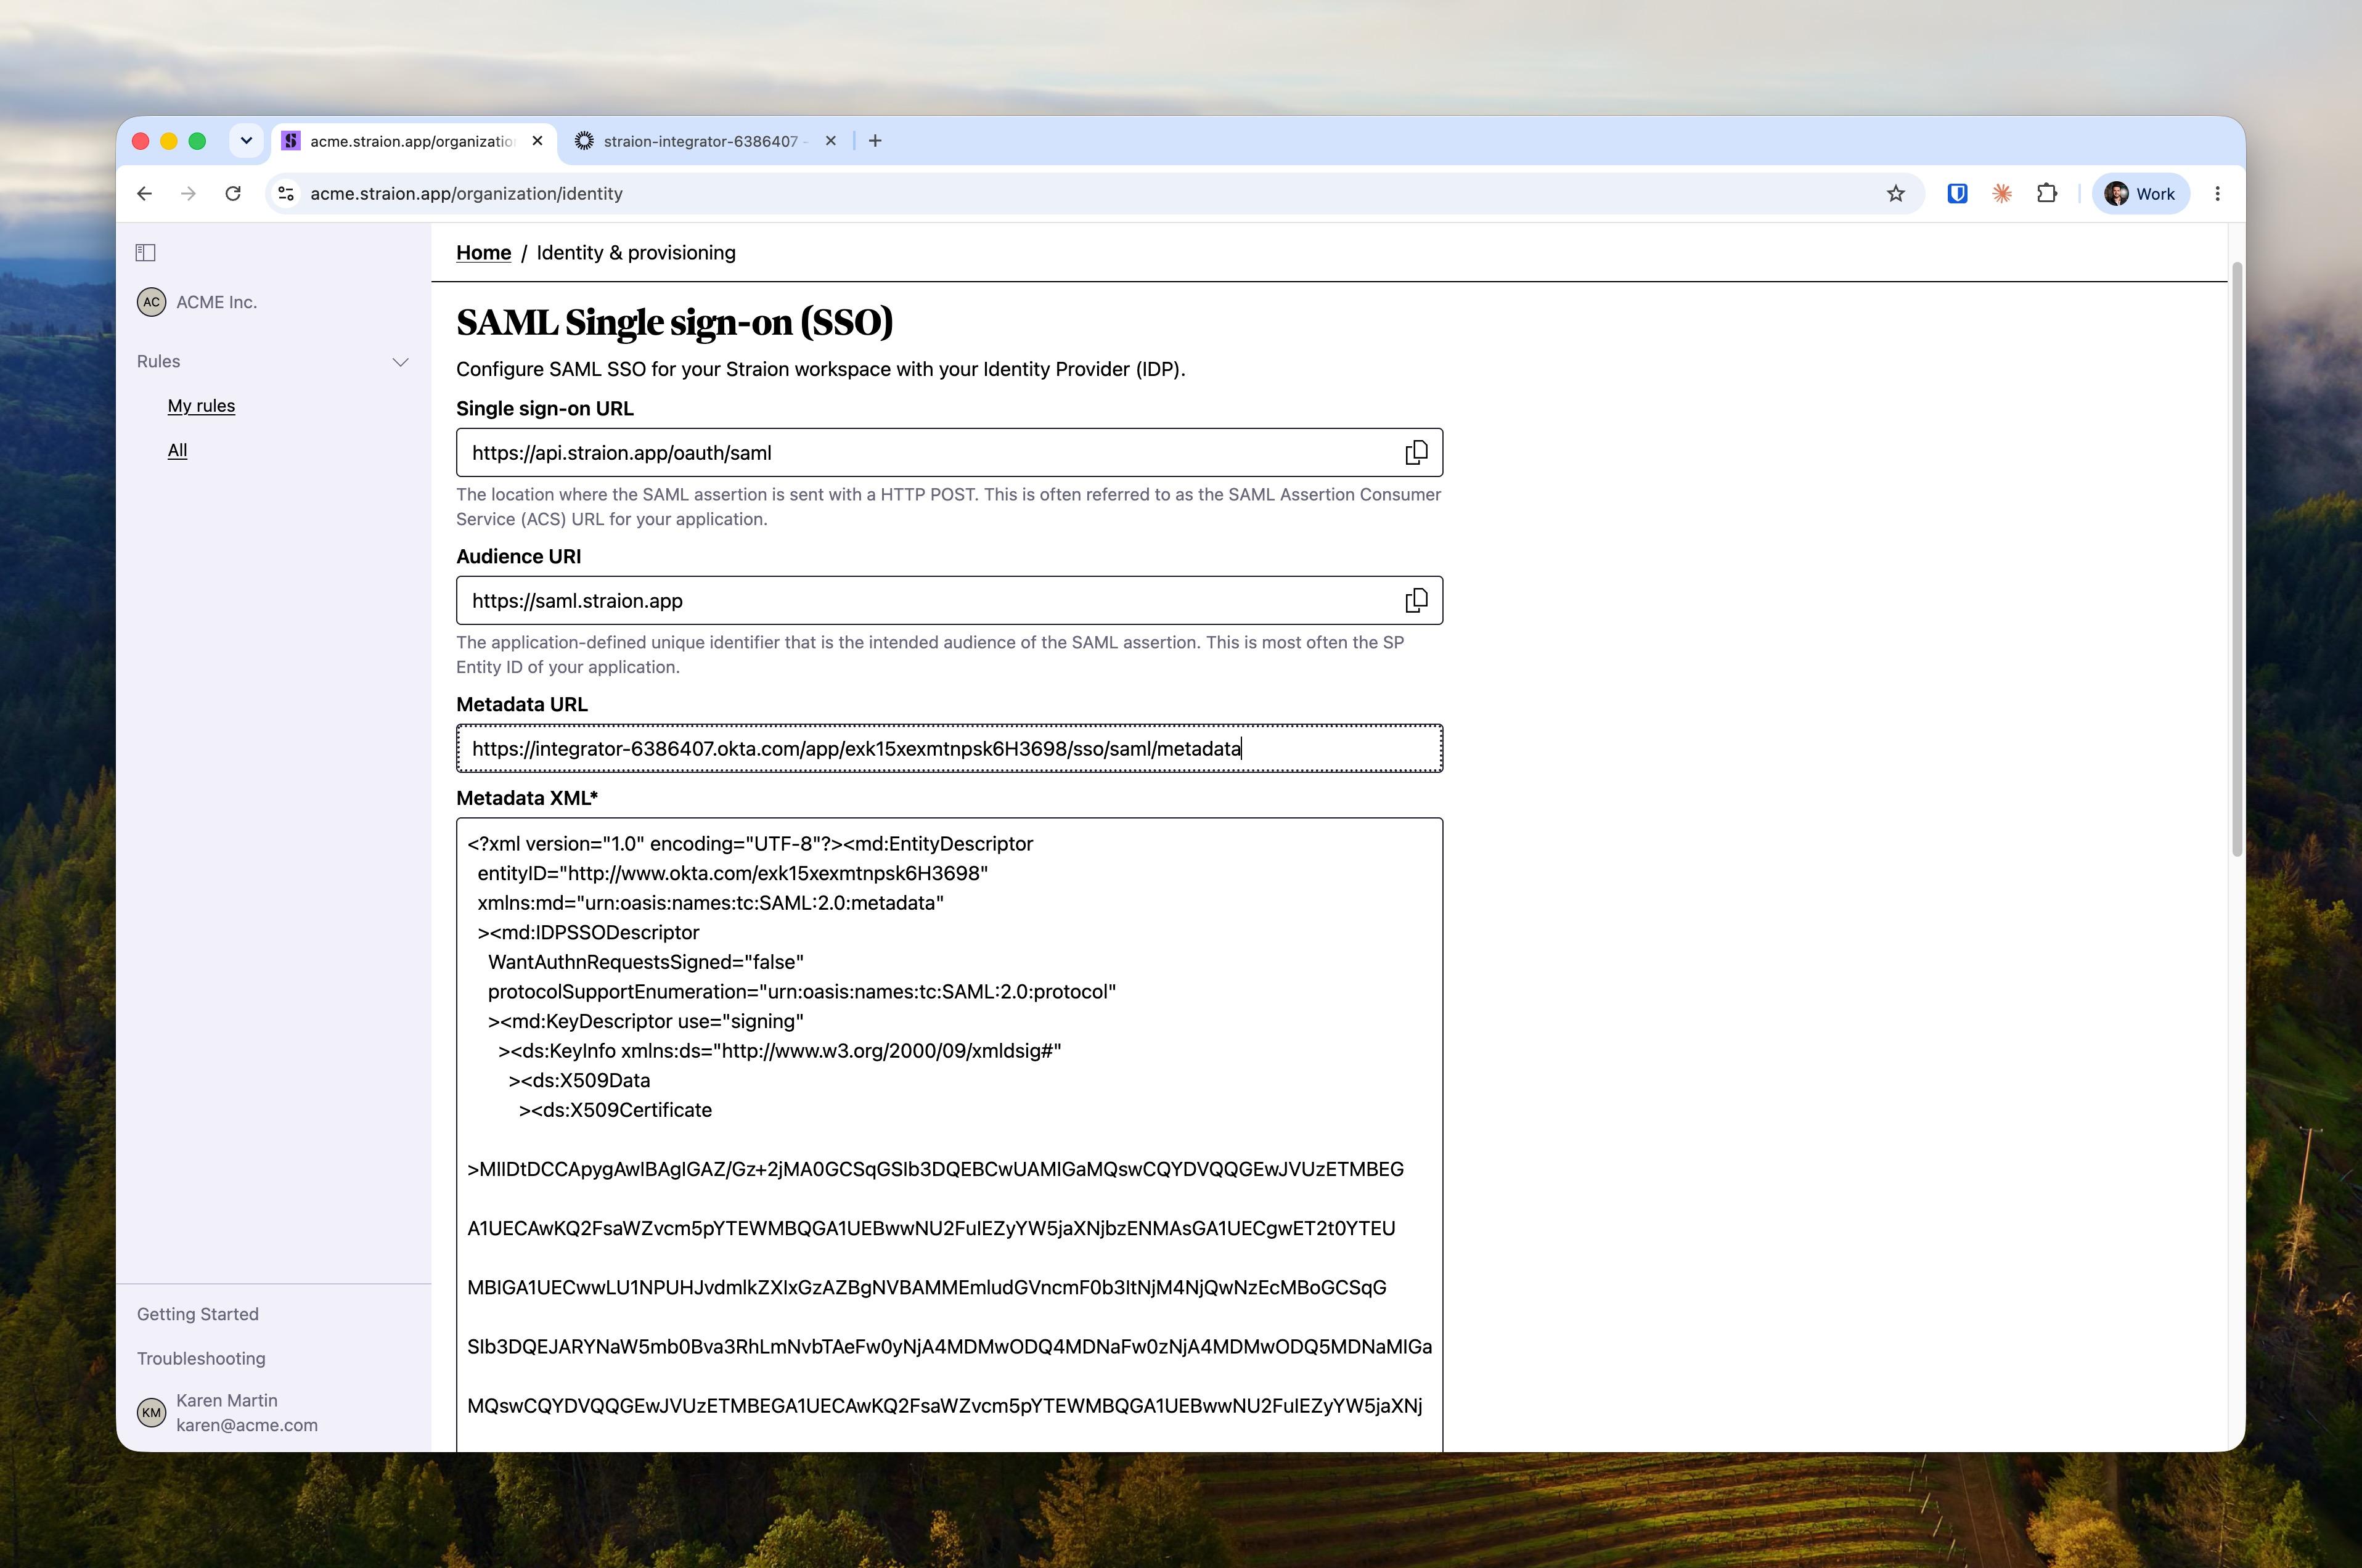The width and height of the screenshot is (2362, 1568).
Task: Click 'Identity & provisioning' breadcrumb text
Action: 636,253
